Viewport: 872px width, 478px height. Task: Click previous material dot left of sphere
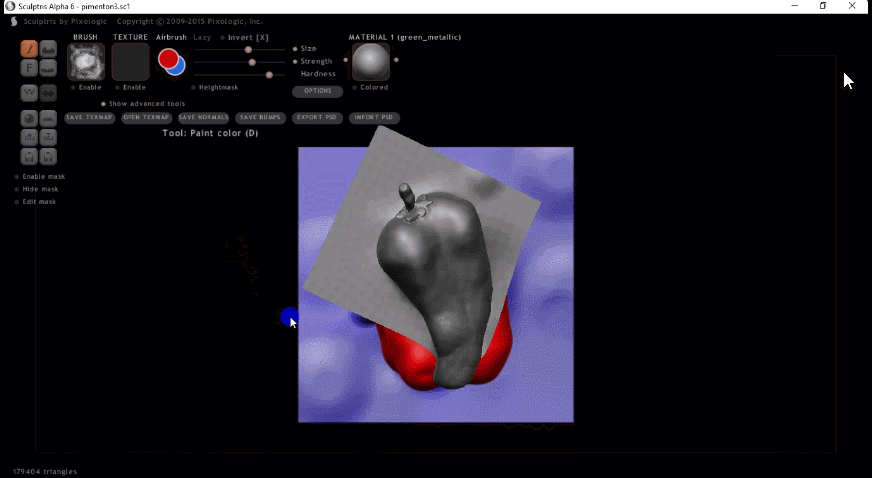345,60
